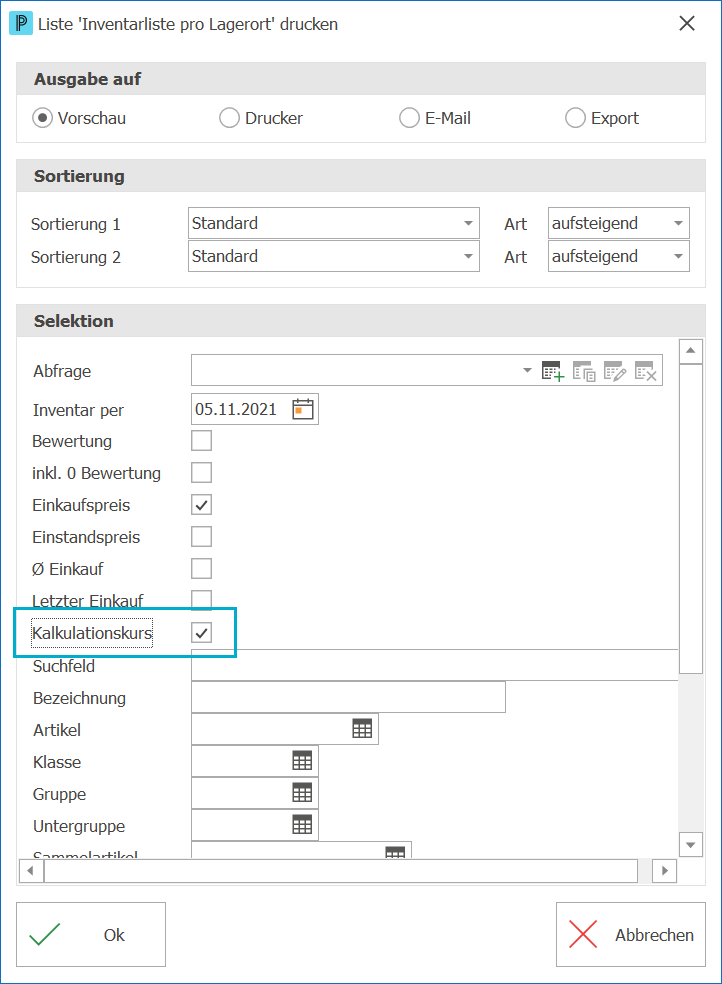
Task: Click the horizontal scrollbar thumb in Selektion
Action: tap(341, 870)
